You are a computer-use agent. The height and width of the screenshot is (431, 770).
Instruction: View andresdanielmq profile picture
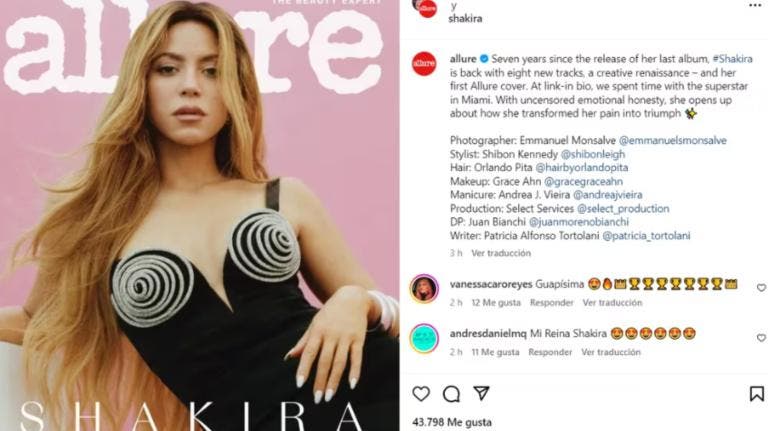coord(424,339)
